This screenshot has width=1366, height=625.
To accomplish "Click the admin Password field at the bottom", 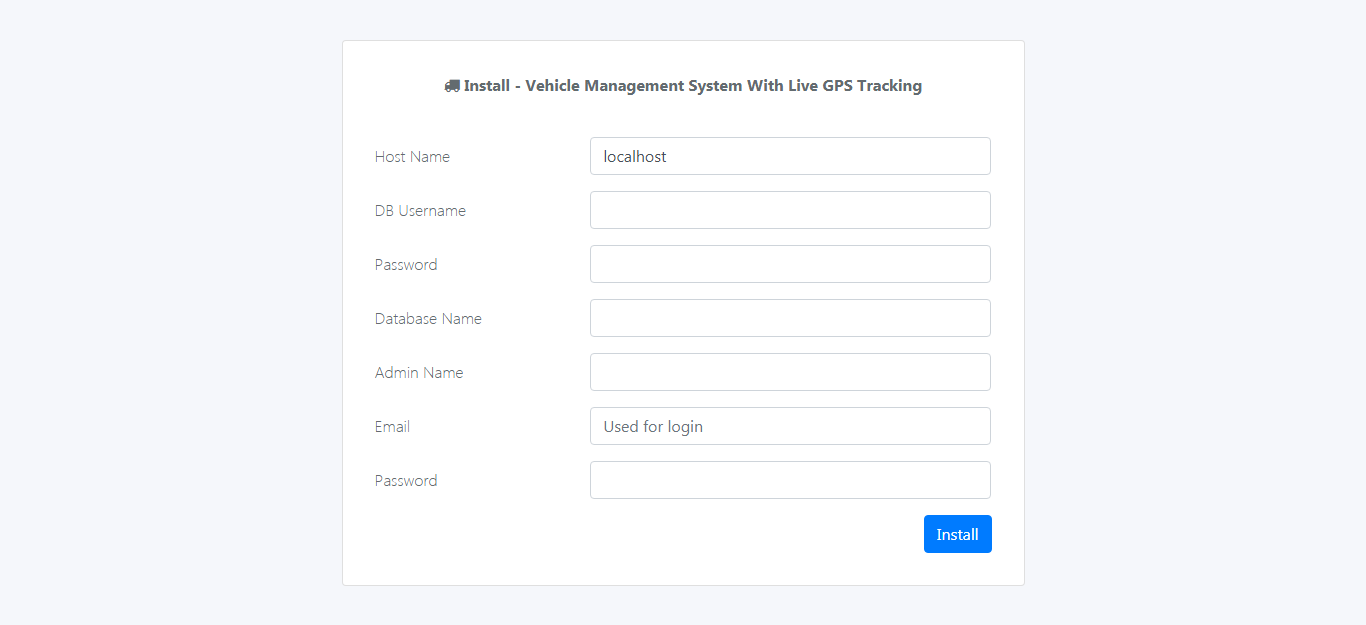I will (789, 480).
